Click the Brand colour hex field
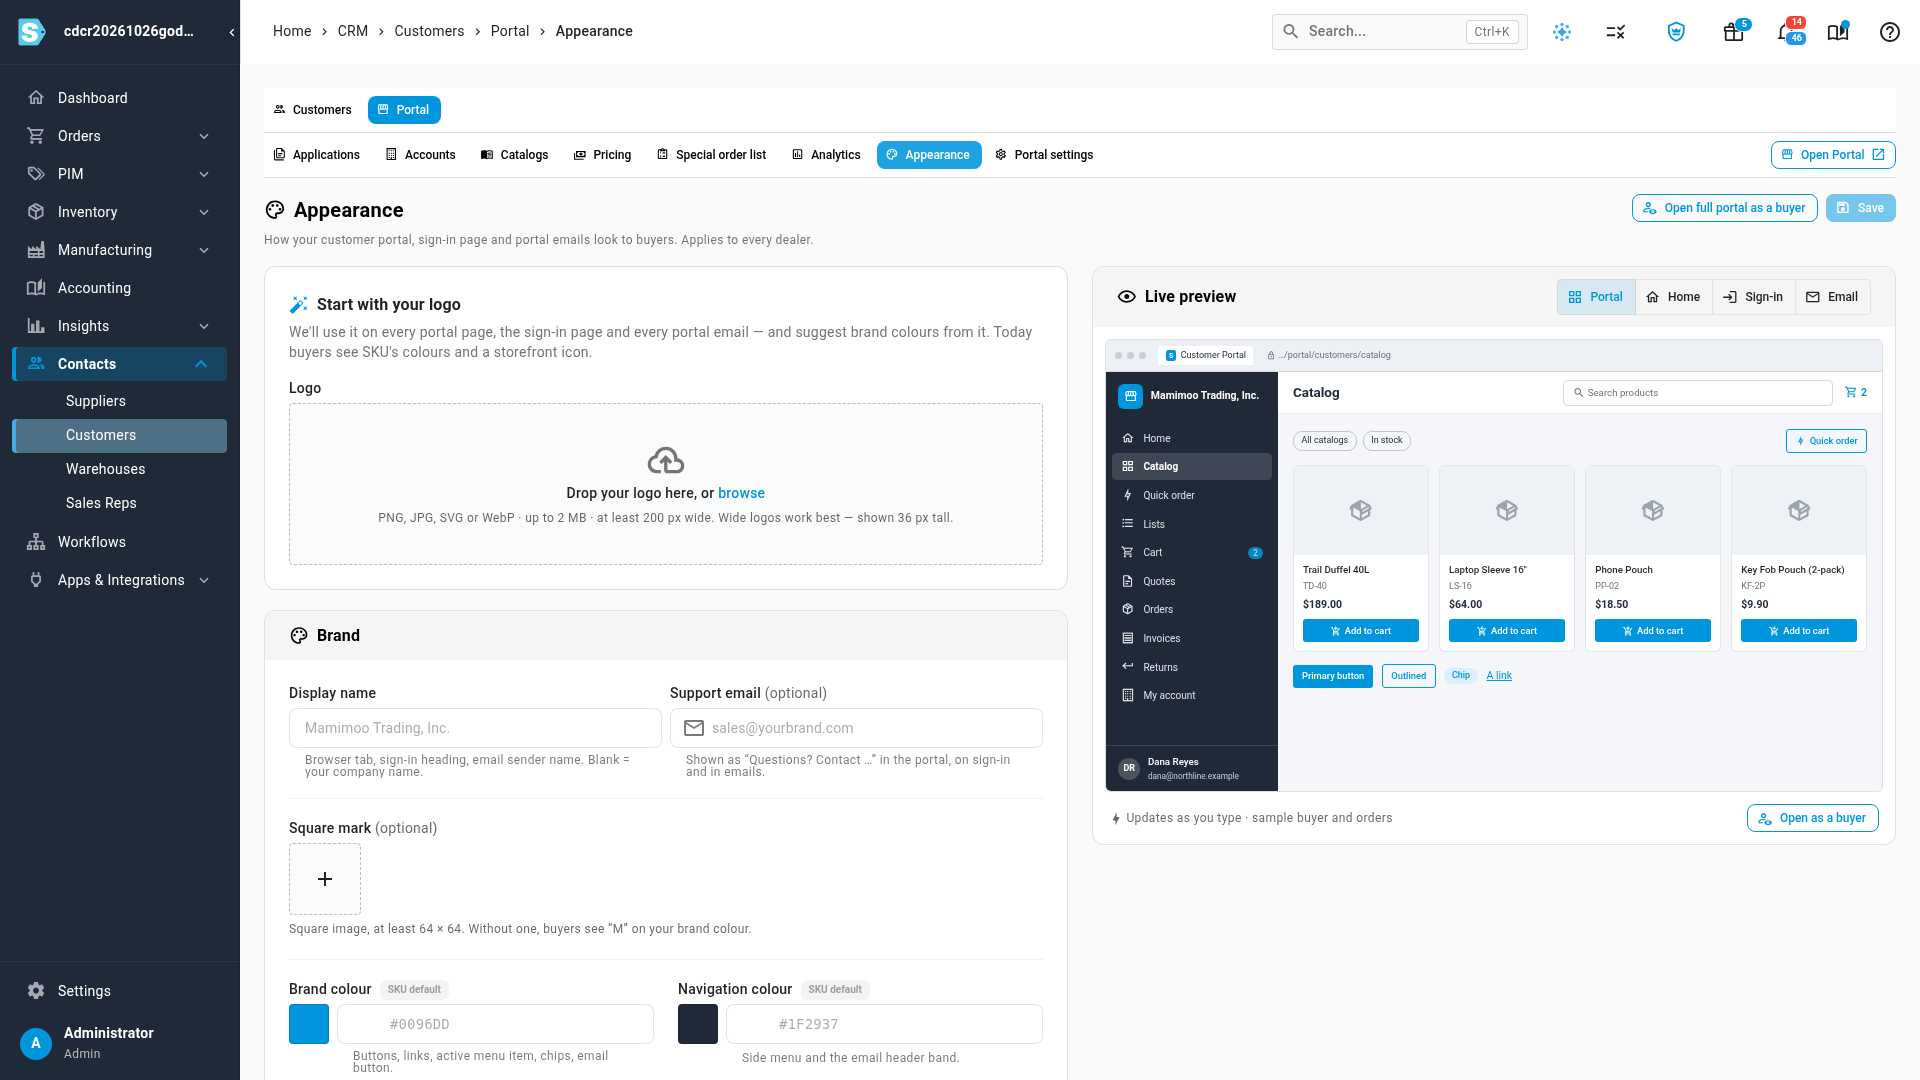Screen dimensions: 1920x1080 (x=496, y=1024)
